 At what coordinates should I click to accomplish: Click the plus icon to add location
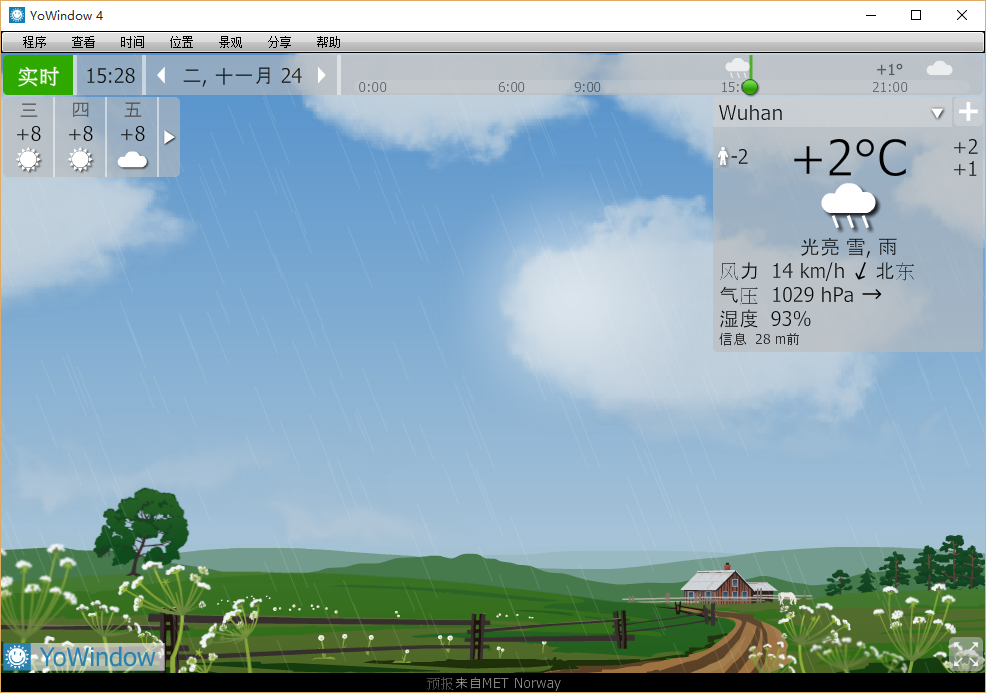tap(967, 112)
